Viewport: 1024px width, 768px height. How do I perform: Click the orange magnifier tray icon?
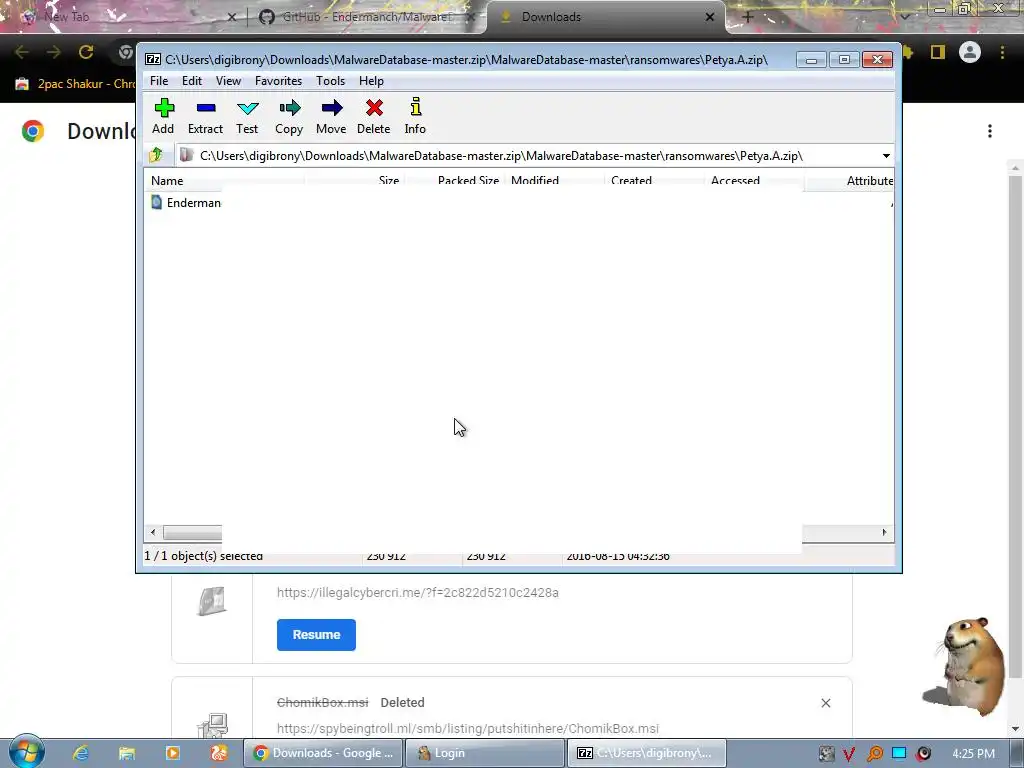(x=874, y=754)
